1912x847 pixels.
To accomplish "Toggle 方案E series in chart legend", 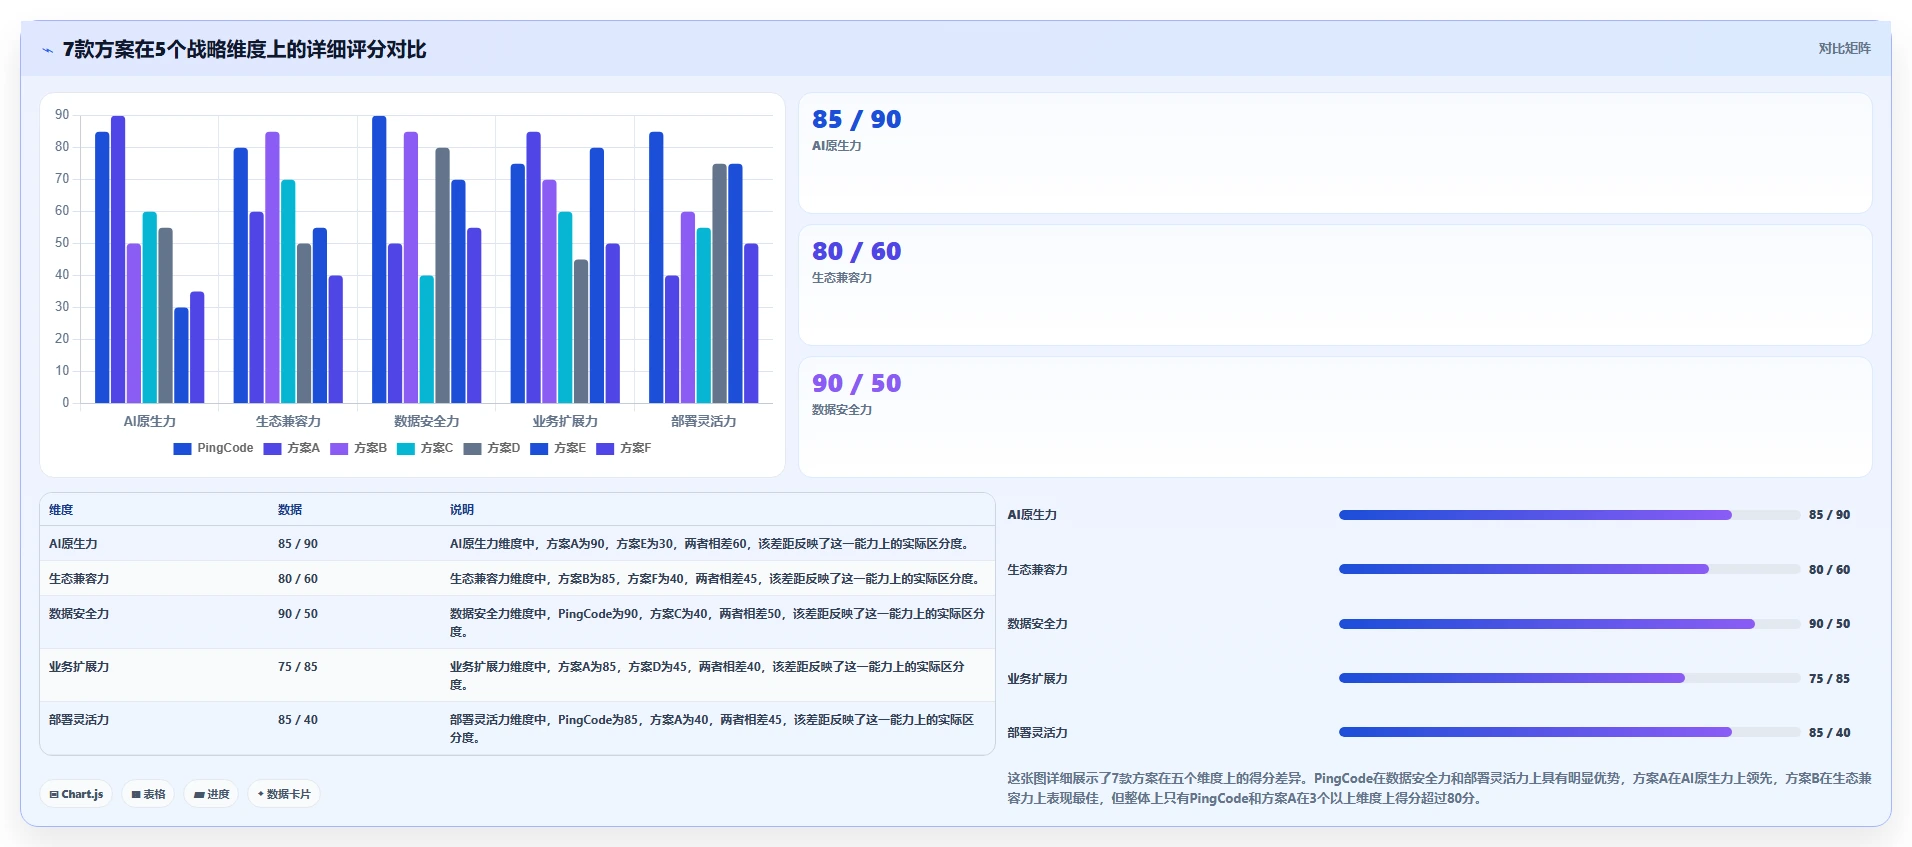I will point(558,448).
